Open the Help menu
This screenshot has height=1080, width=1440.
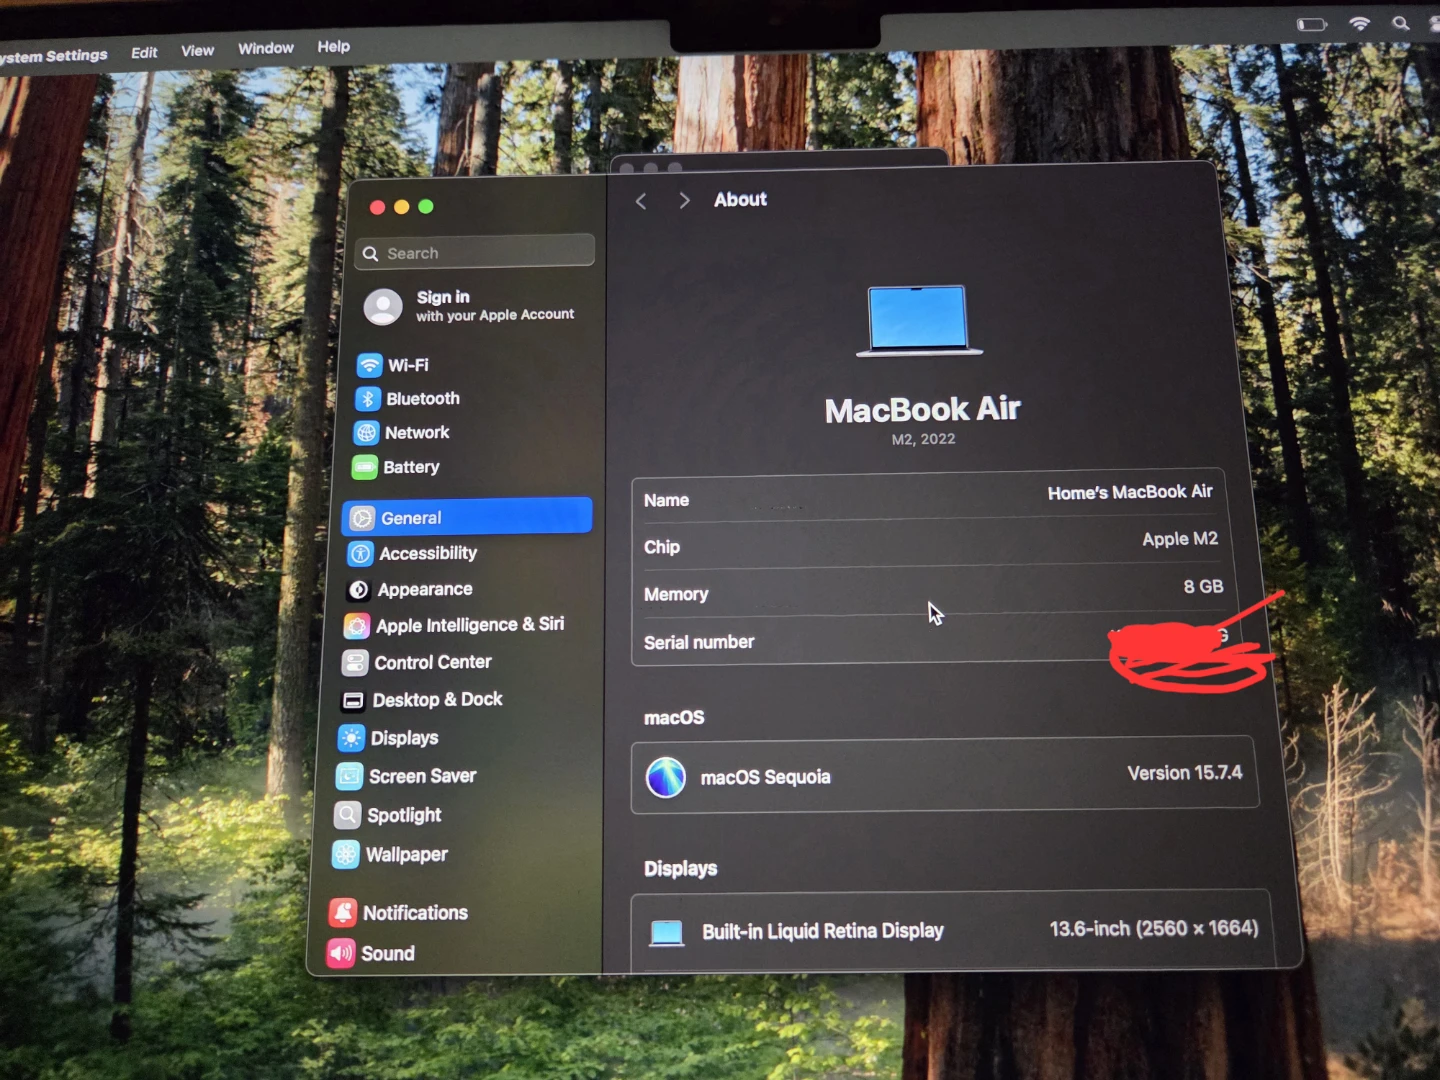point(333,46)
